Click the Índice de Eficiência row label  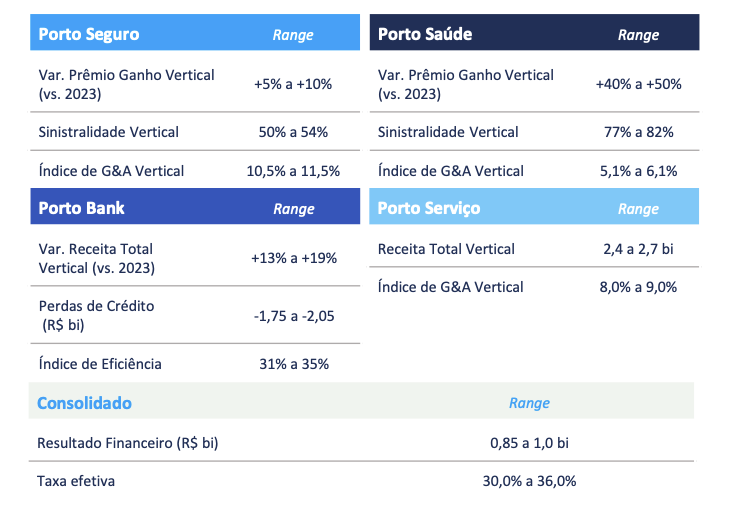pos(99,364)
